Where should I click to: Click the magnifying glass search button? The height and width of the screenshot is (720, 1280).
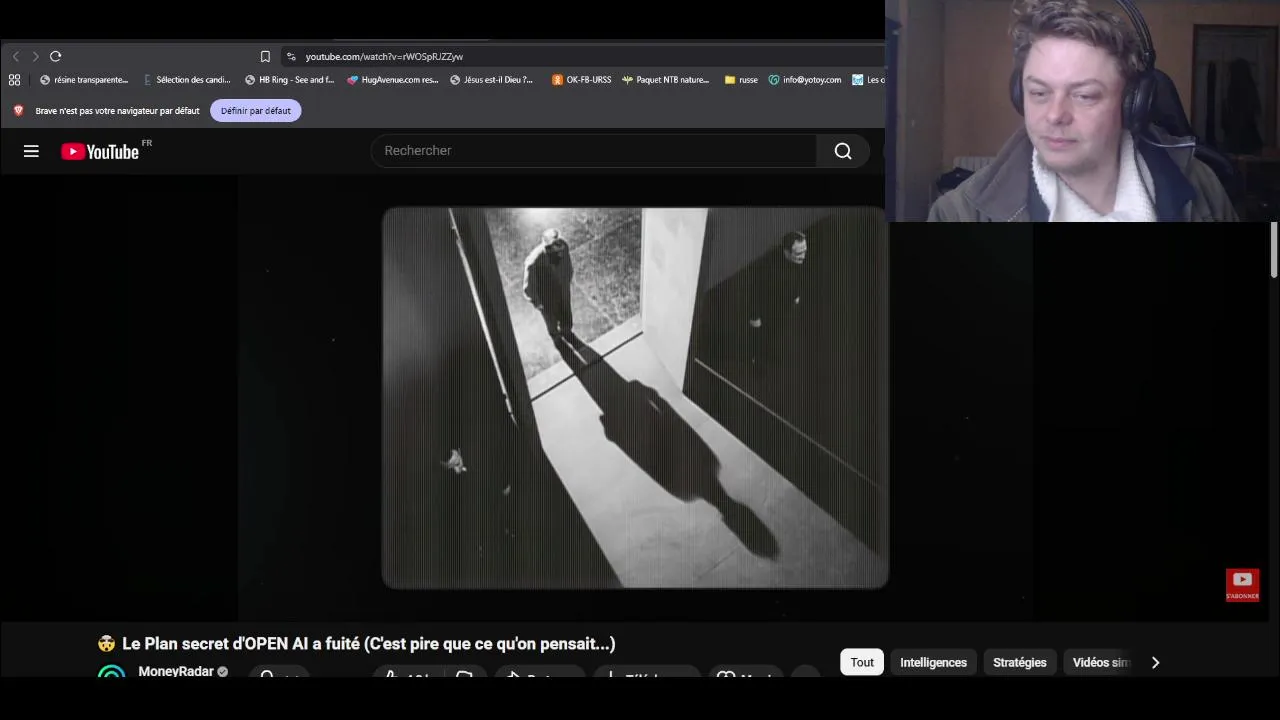[x=843, y=151]
